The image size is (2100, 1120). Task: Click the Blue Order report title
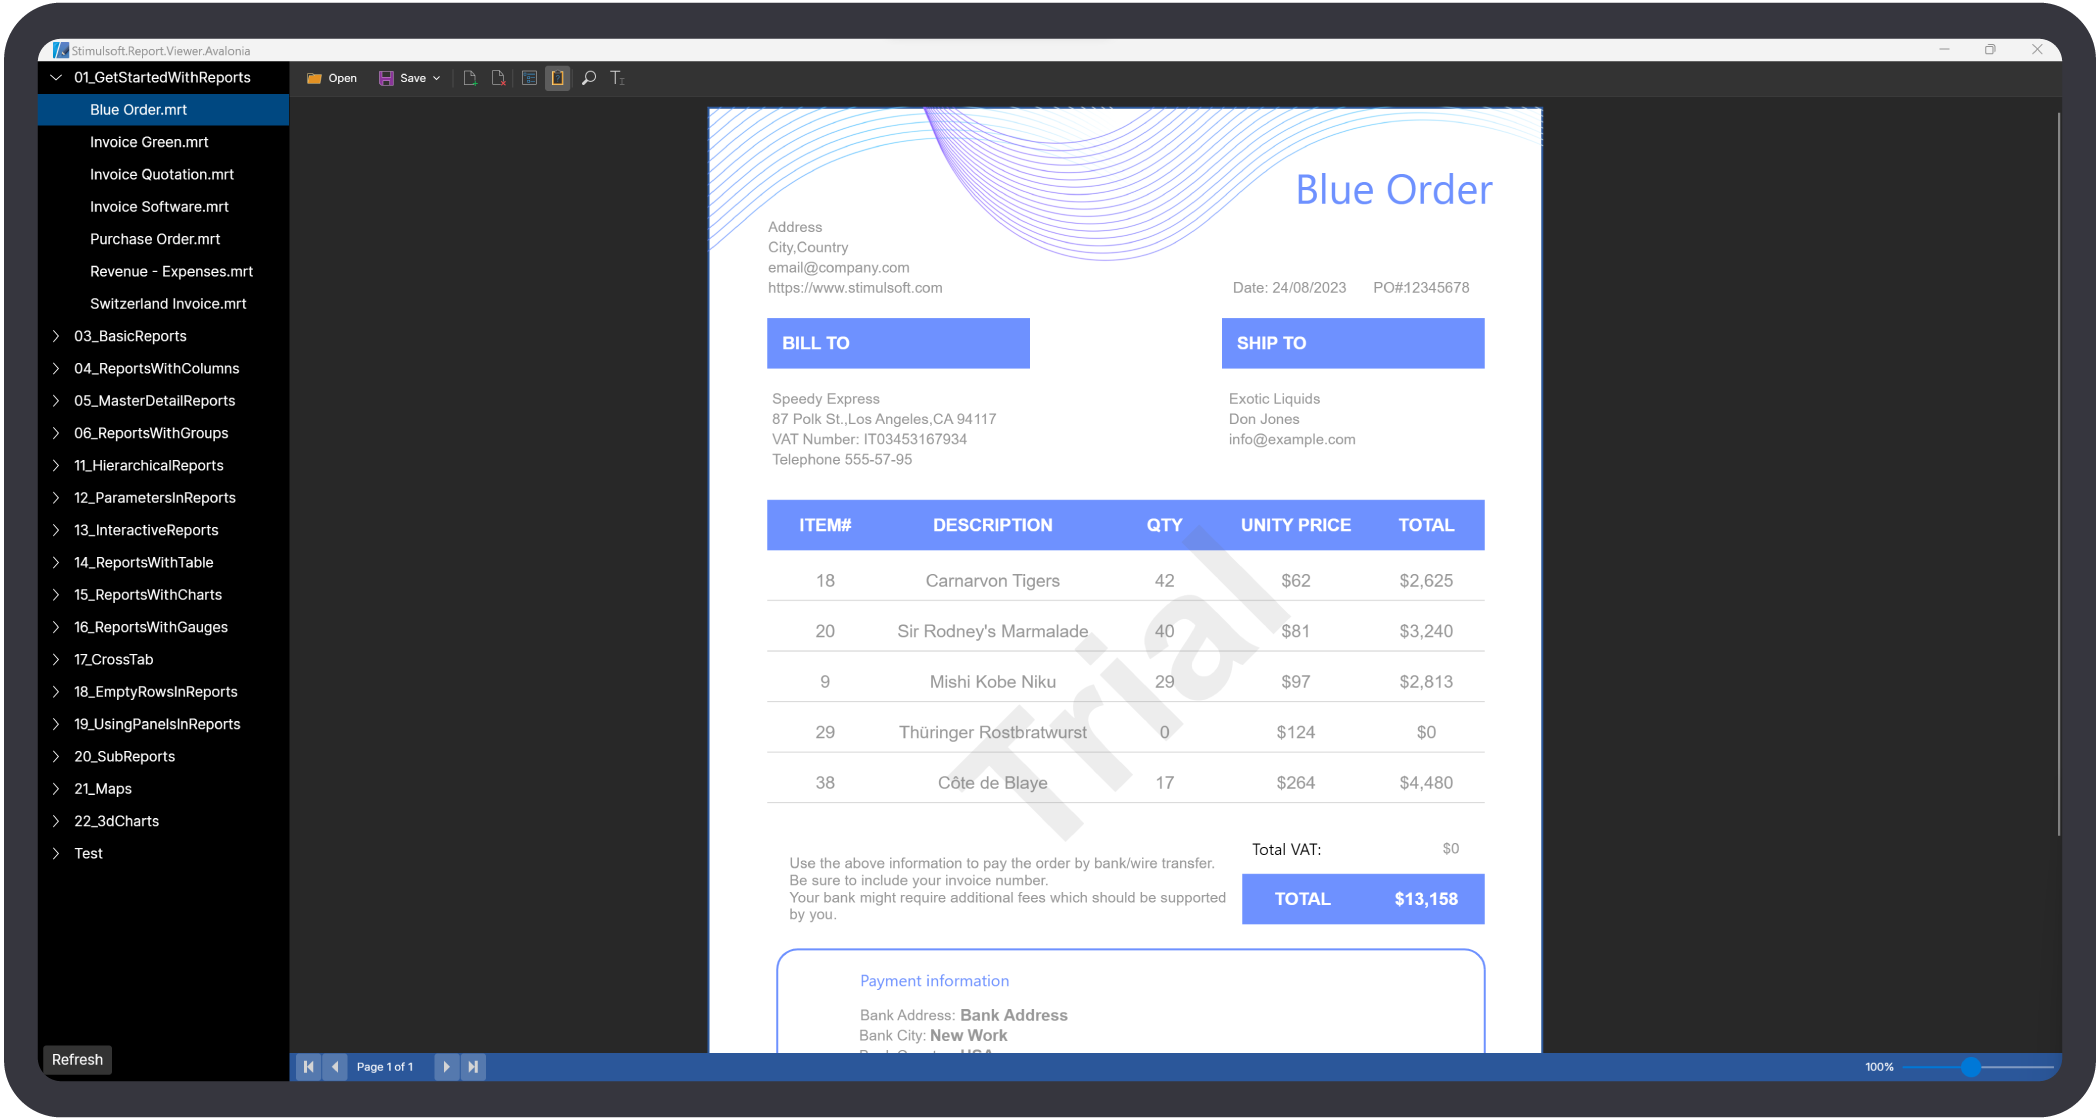(x=1394, y=190)
